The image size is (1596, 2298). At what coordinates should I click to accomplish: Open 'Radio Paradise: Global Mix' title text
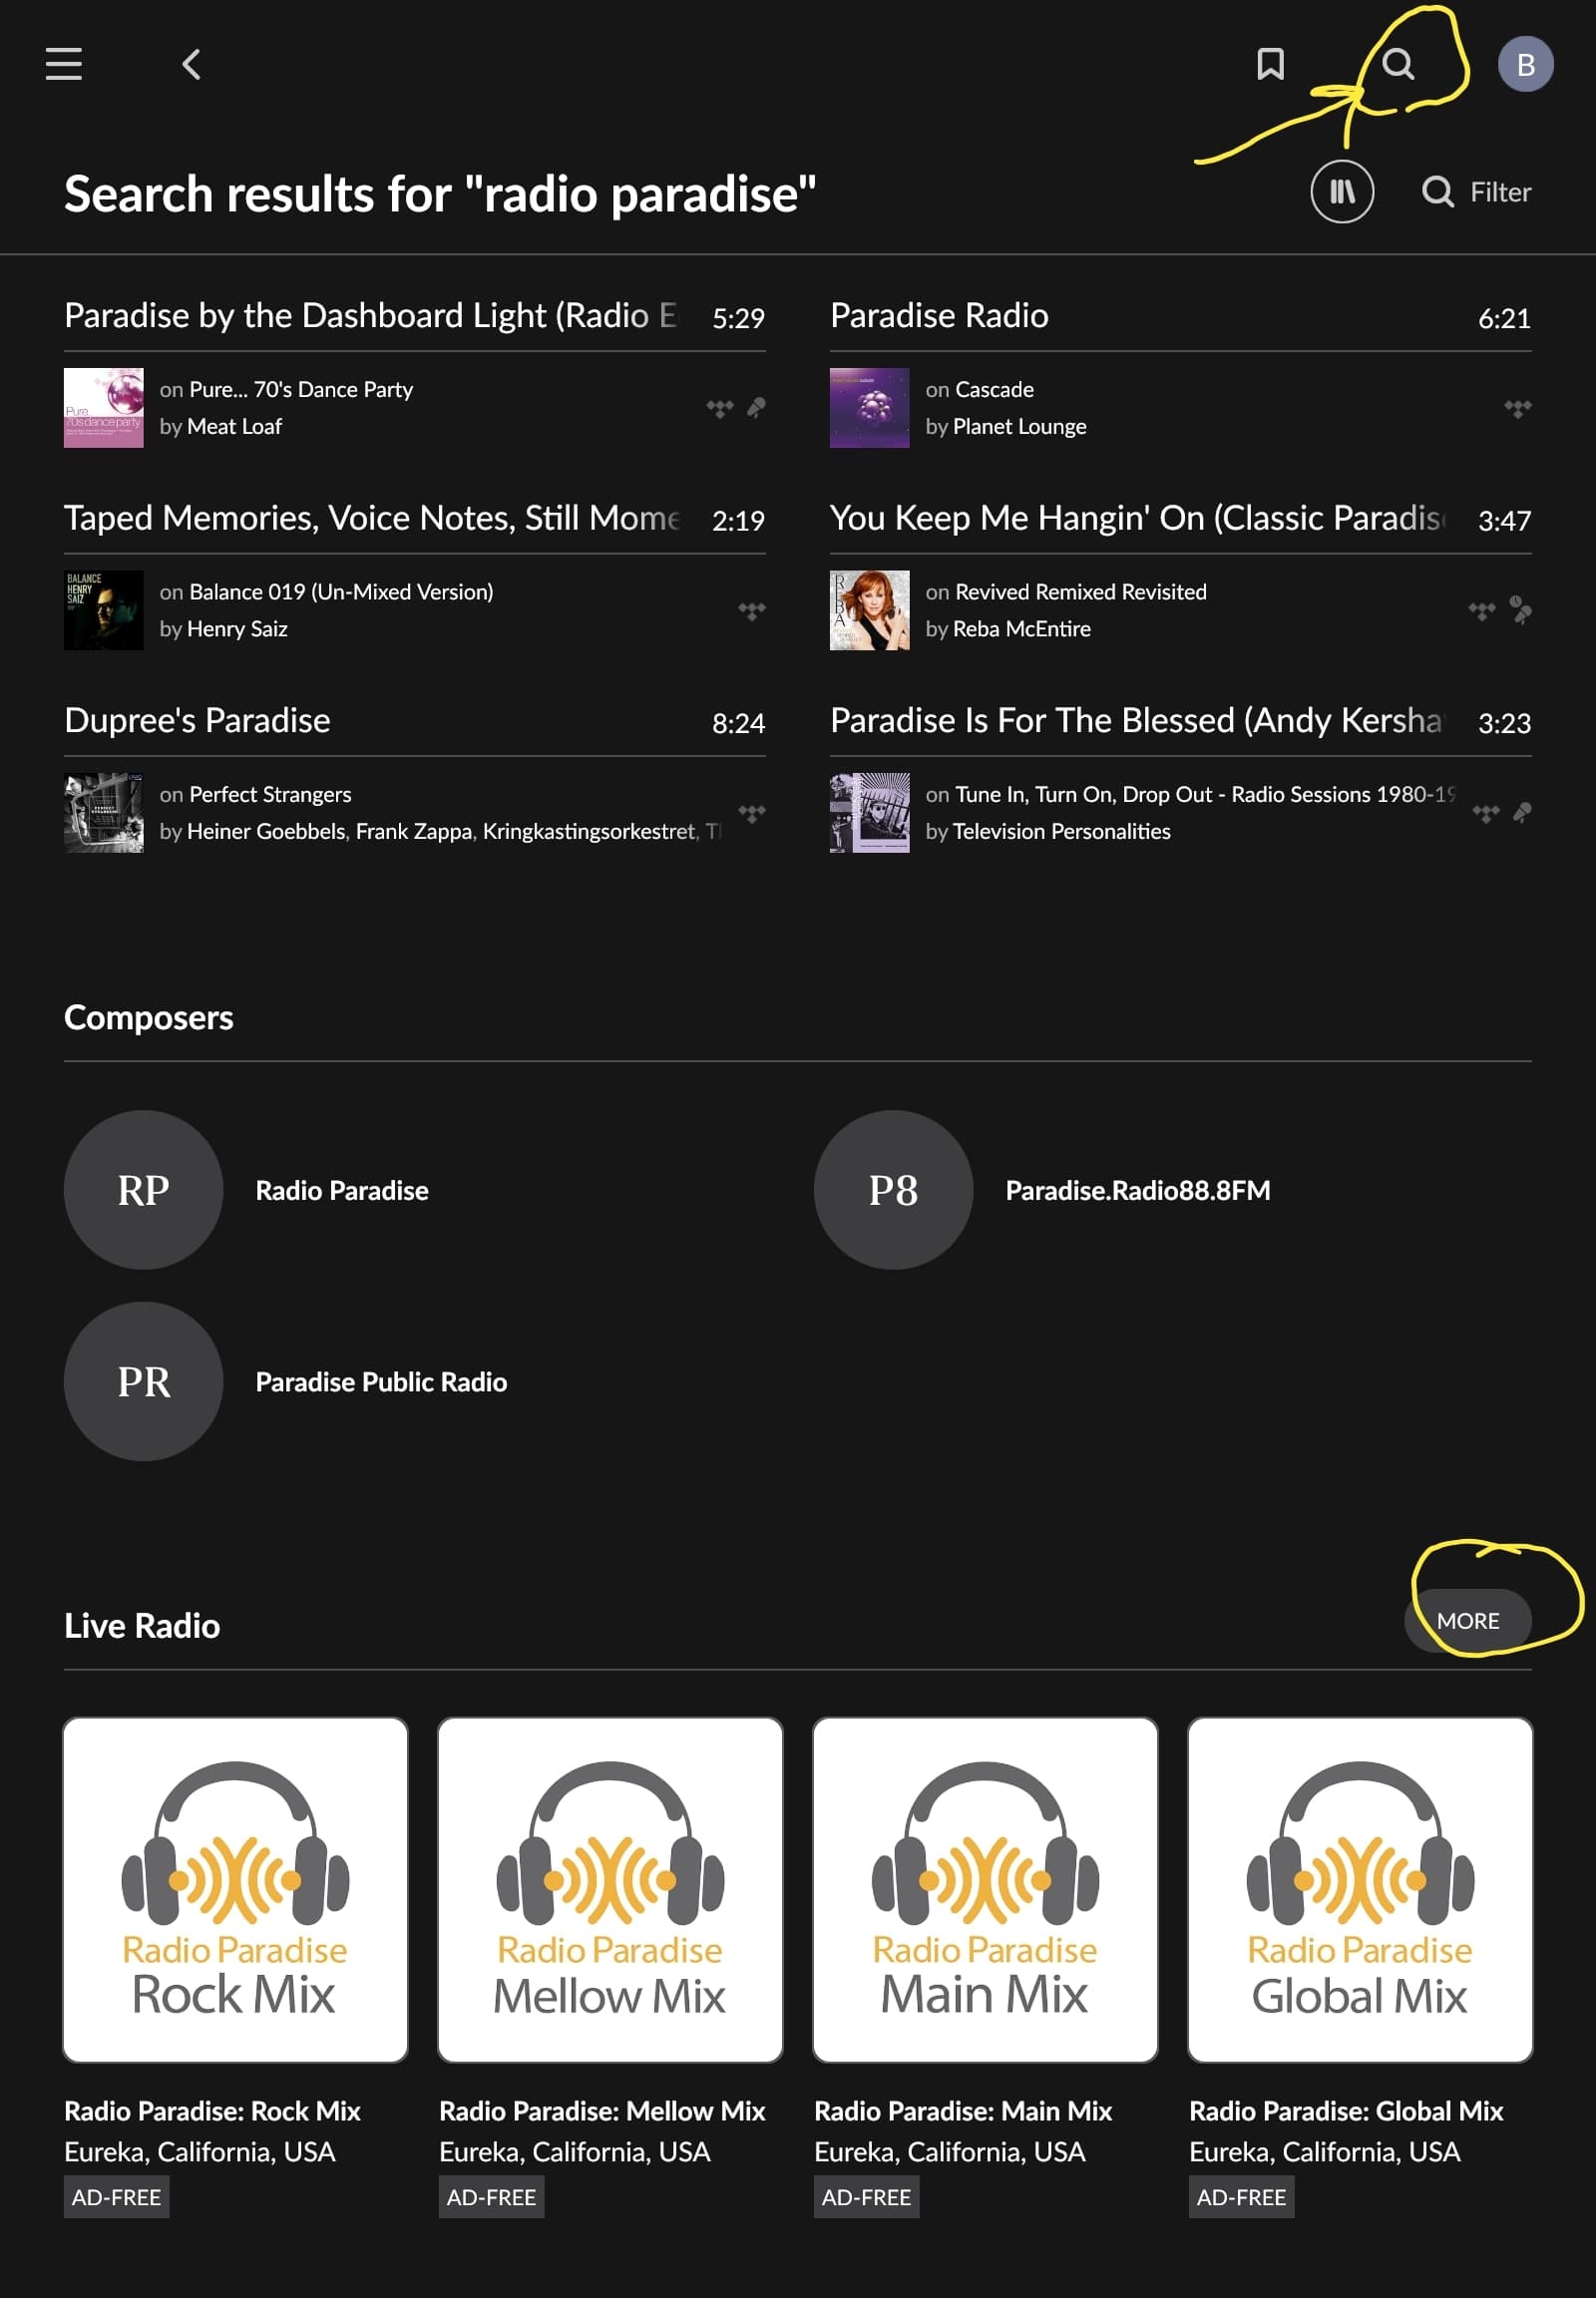tap(1346, 2110)
